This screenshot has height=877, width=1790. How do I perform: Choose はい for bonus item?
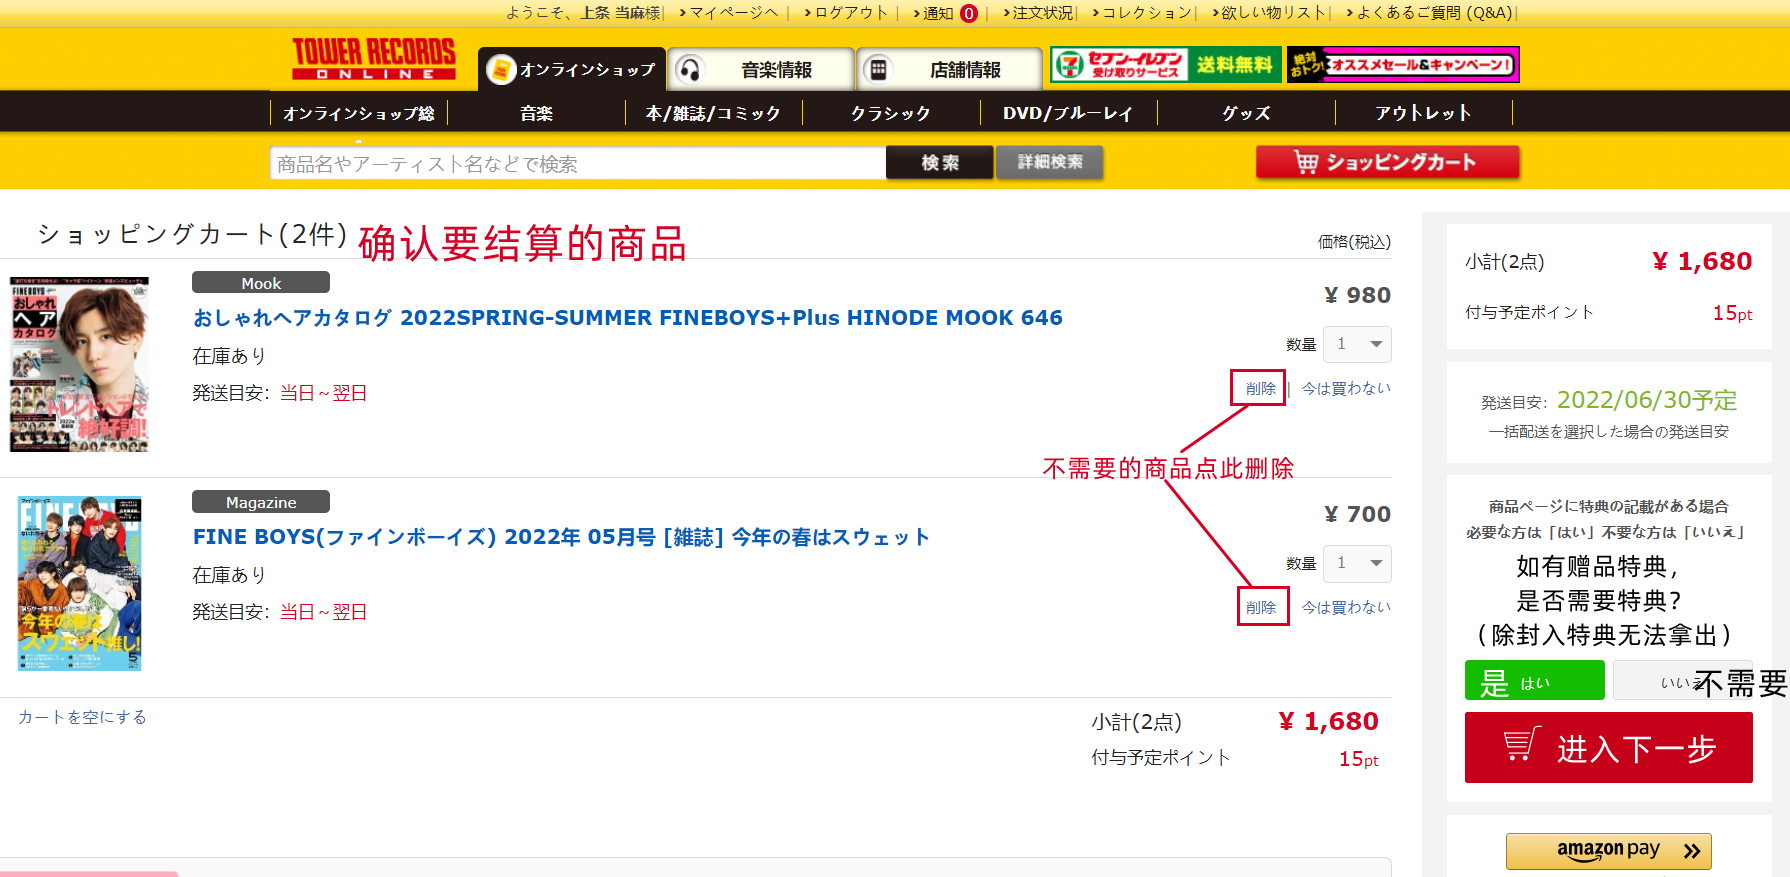pyautogui.click(x=1534, y=681)
